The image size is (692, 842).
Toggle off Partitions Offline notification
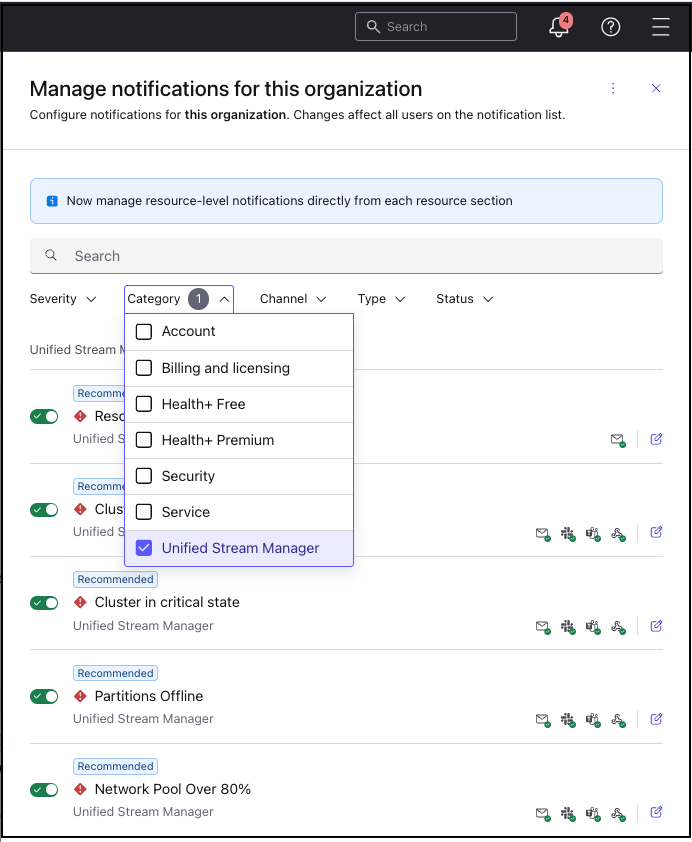point(44,696)
